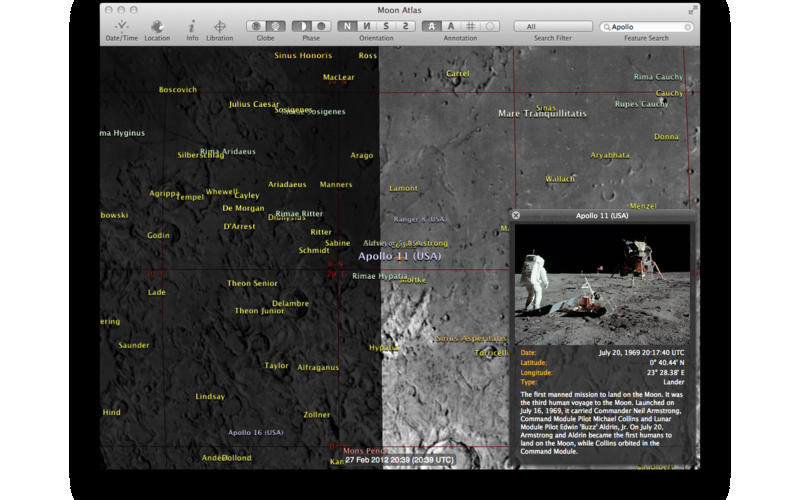Open the Date/Time settings
Image resolution: width=800 pixels, height=500 pixels.
121,27
